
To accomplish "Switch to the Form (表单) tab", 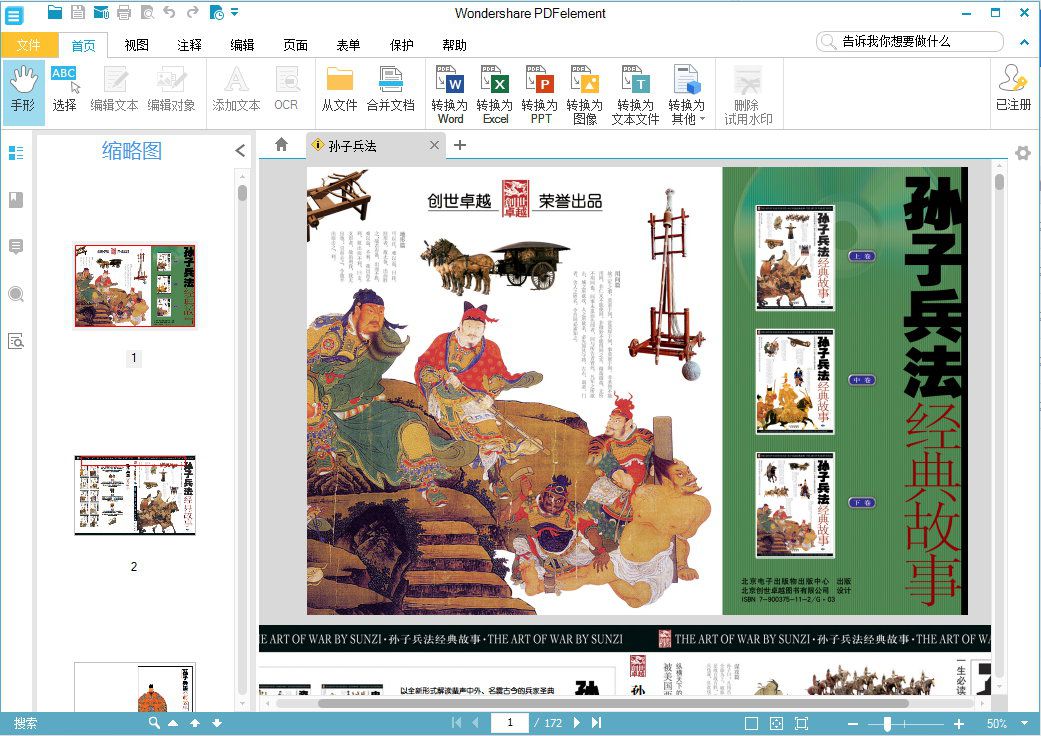I will (349, 45).
